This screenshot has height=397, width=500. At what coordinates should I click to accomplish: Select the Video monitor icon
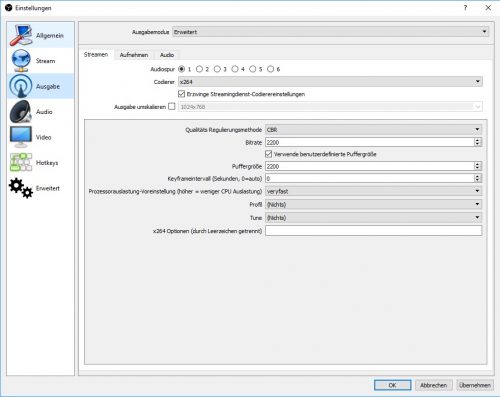click(x=21, y=137)
